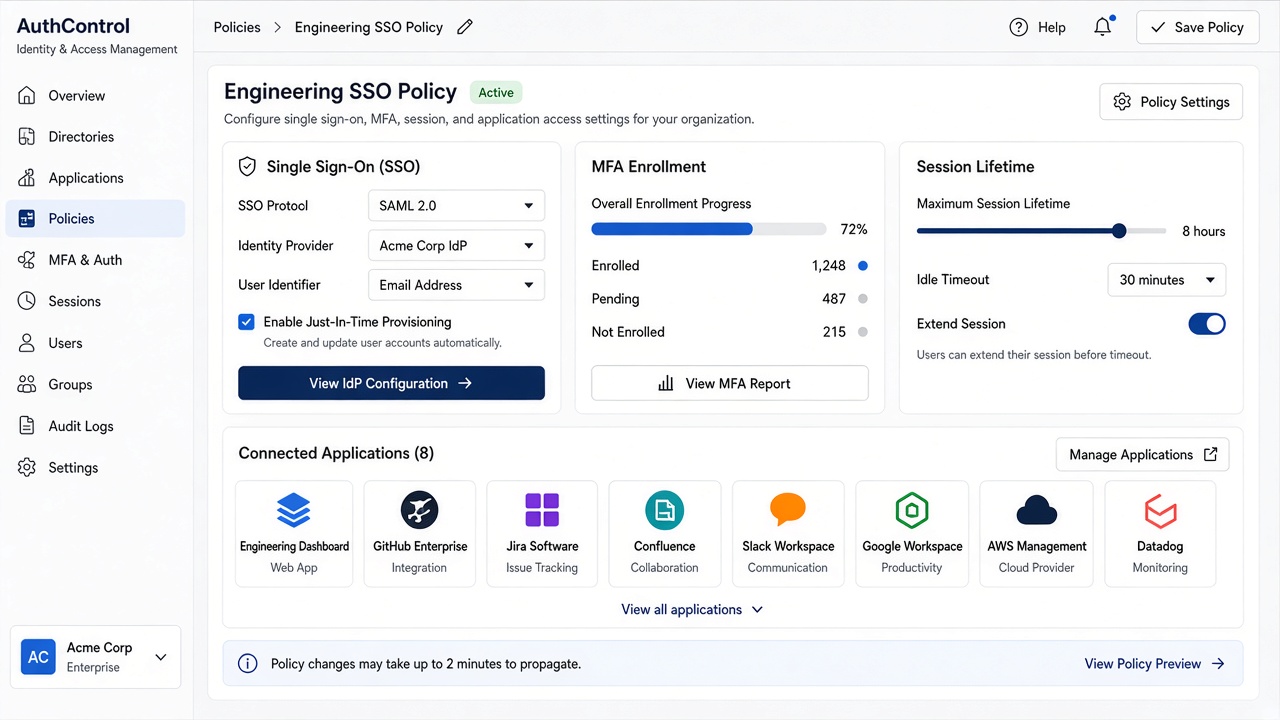Go to Settings in the sidebar
This screenshot has width=1280, height=720.
pos(95,467)
